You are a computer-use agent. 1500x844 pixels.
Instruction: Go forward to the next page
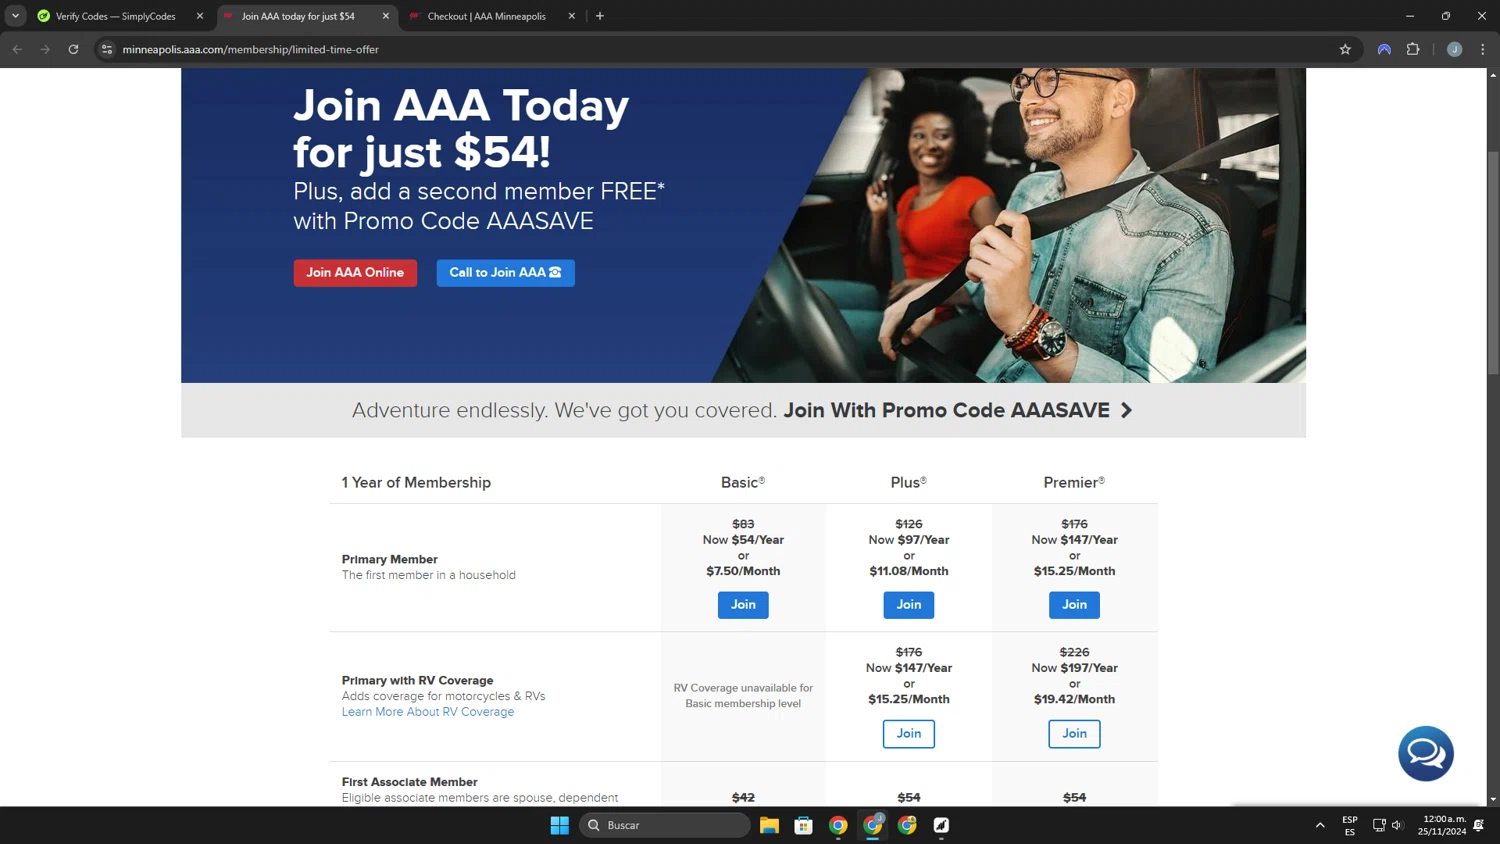[x=45, y=49]
